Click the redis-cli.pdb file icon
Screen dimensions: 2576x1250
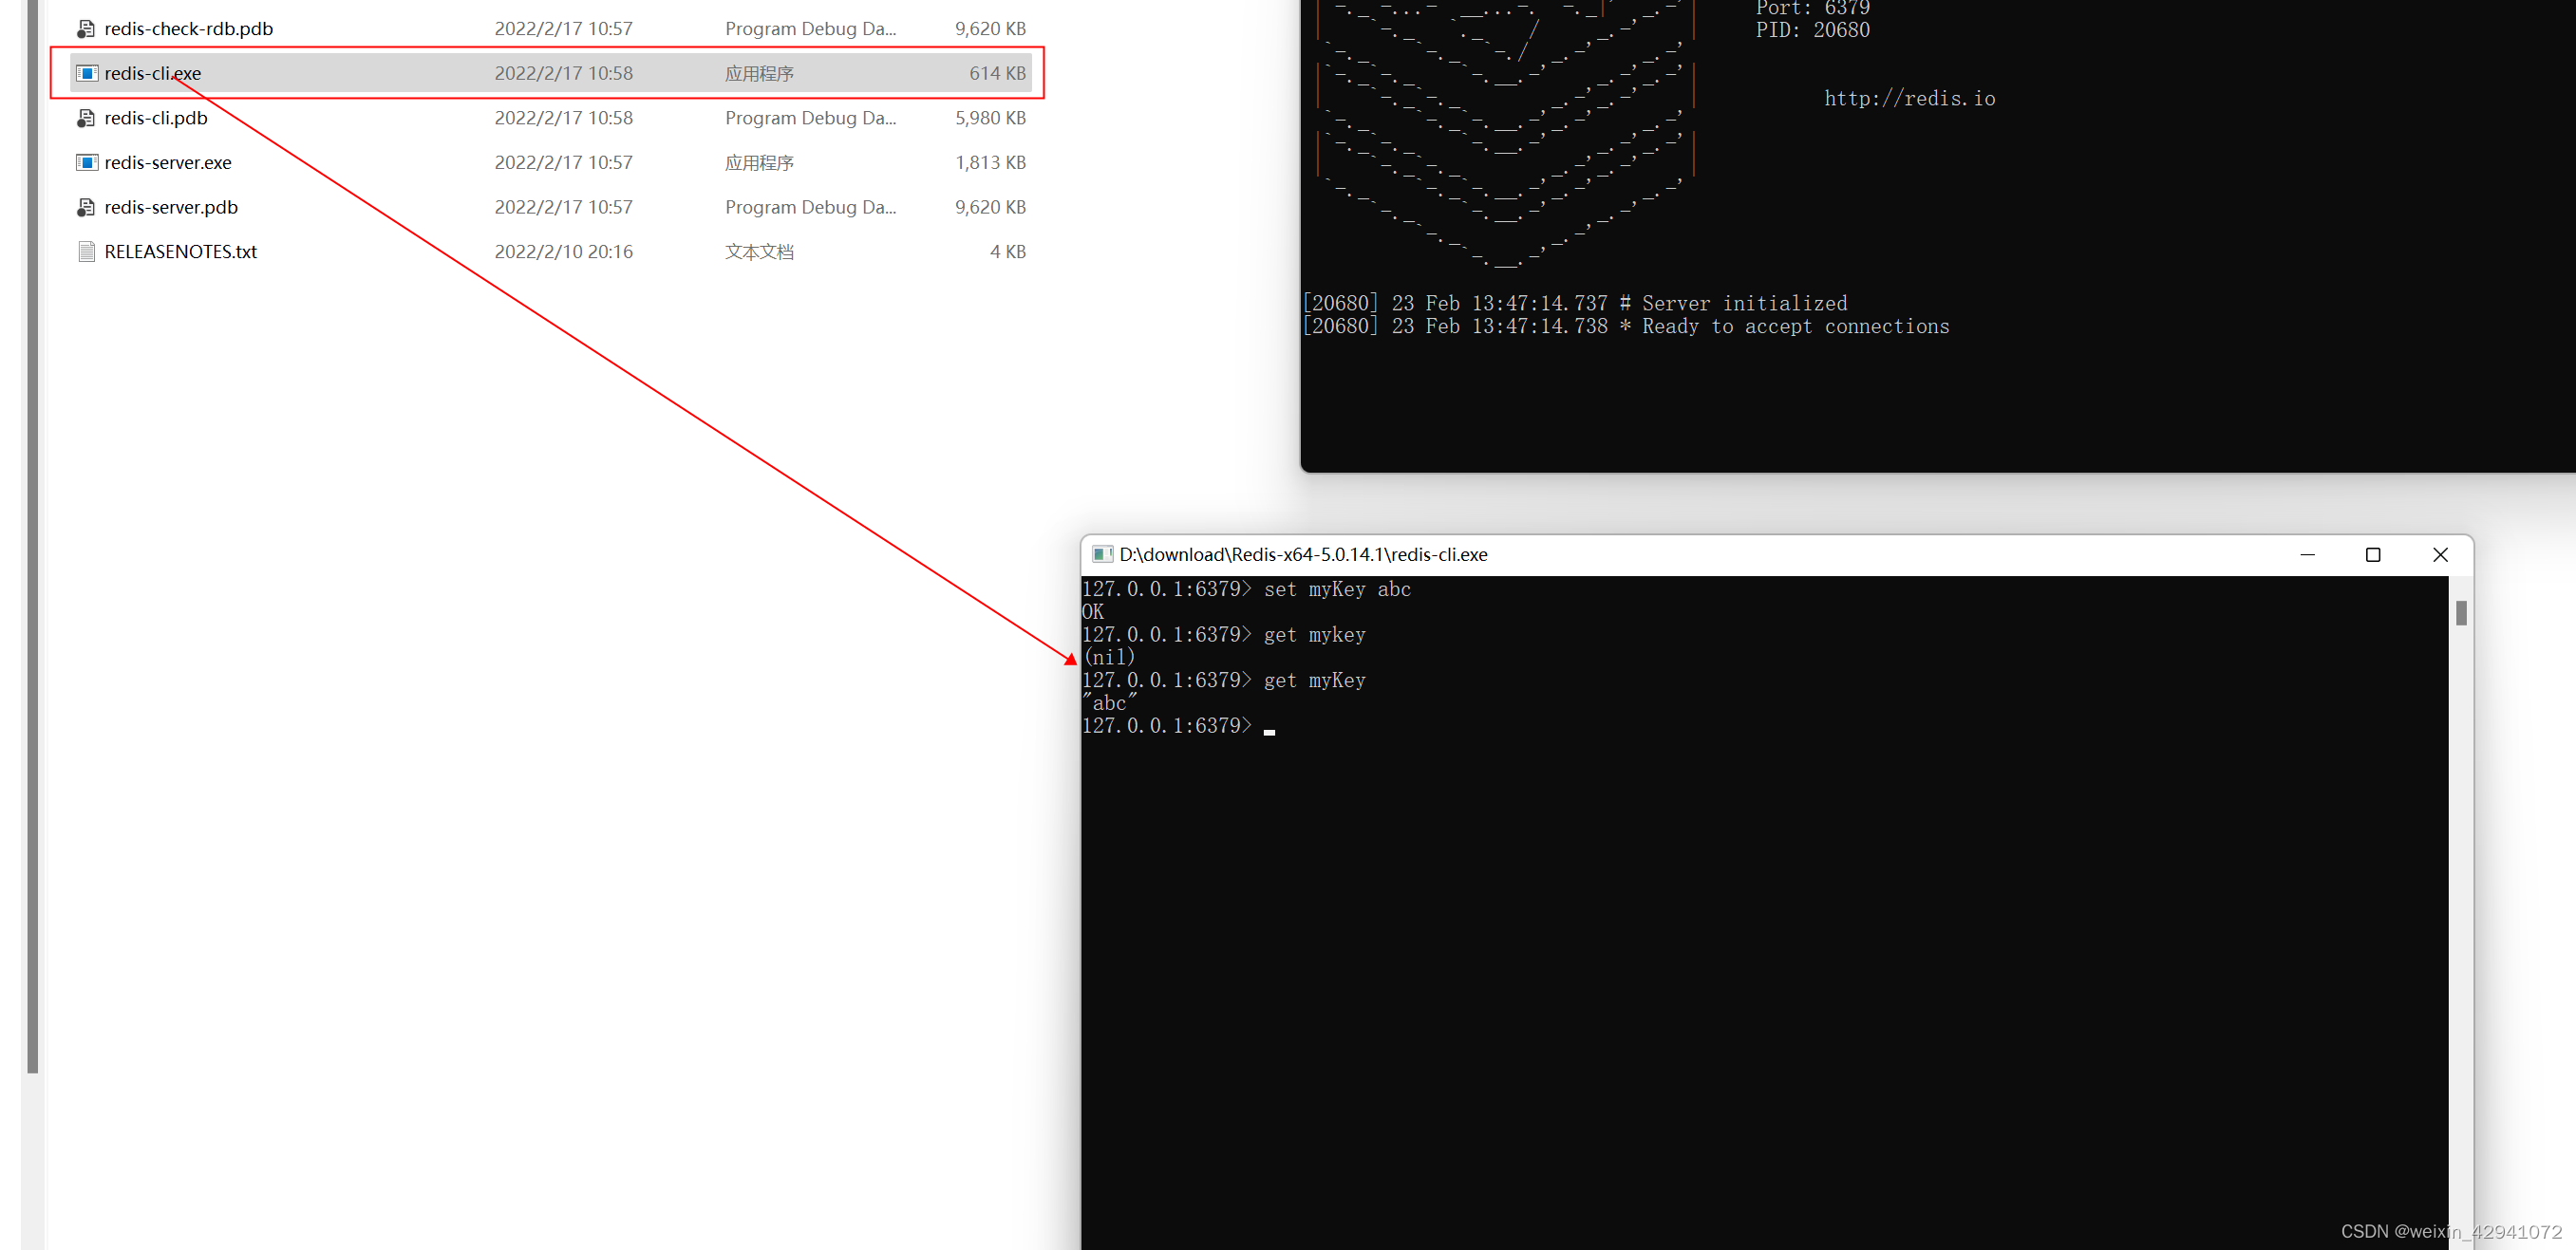(87, 118)
